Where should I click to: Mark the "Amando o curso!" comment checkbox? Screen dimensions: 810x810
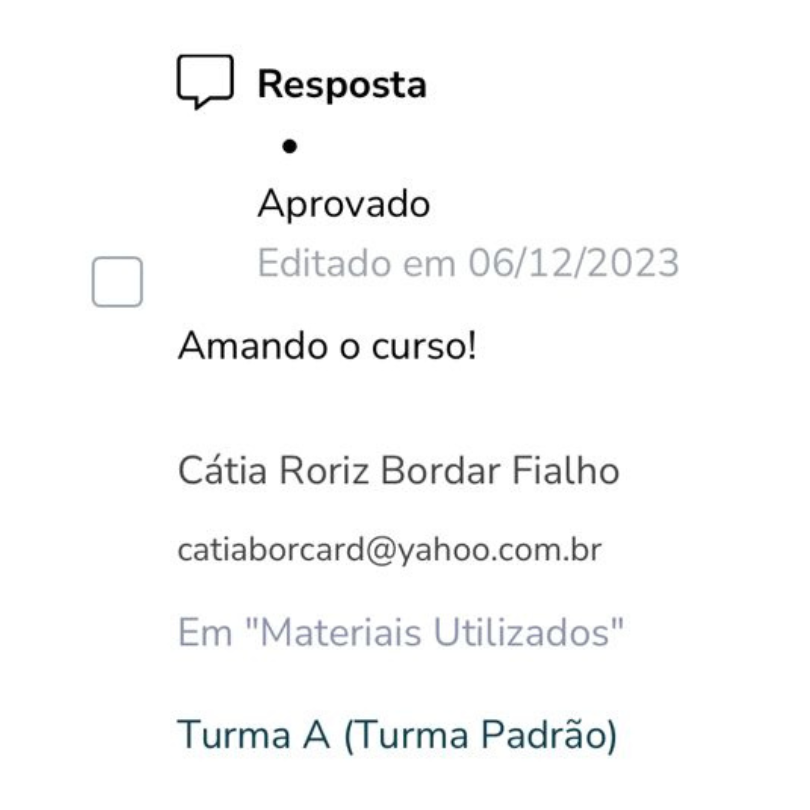pyautogui.click(x=117, y=282)
